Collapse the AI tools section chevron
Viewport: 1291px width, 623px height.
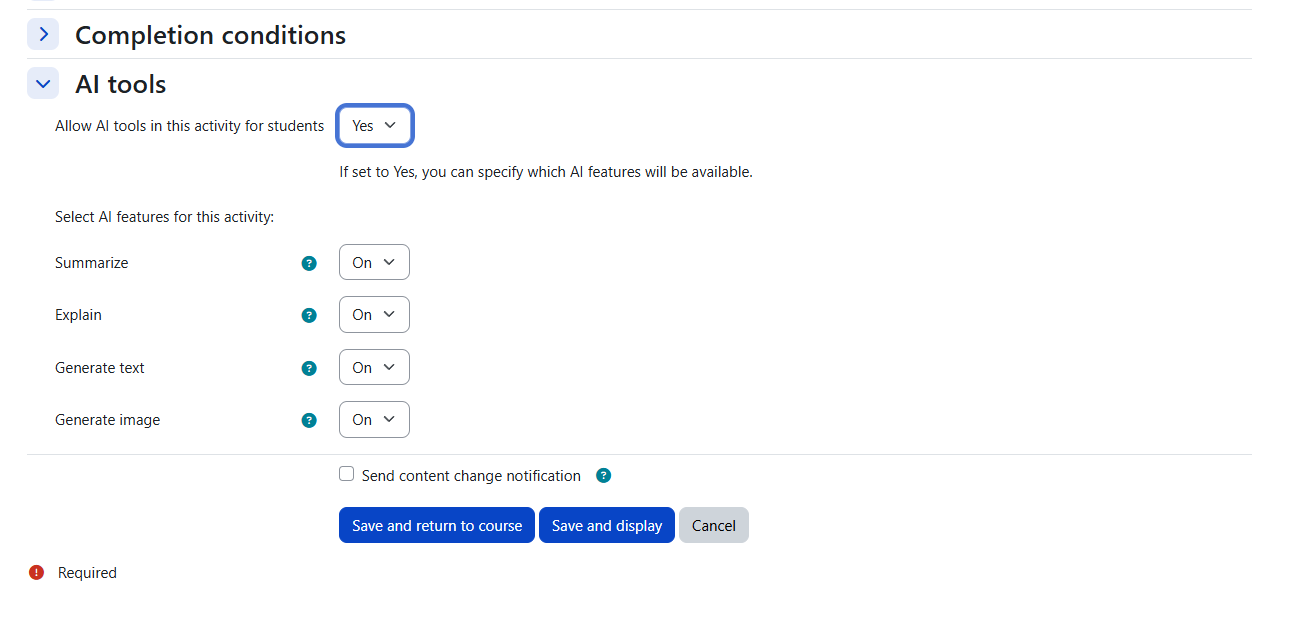pos(43,84)
